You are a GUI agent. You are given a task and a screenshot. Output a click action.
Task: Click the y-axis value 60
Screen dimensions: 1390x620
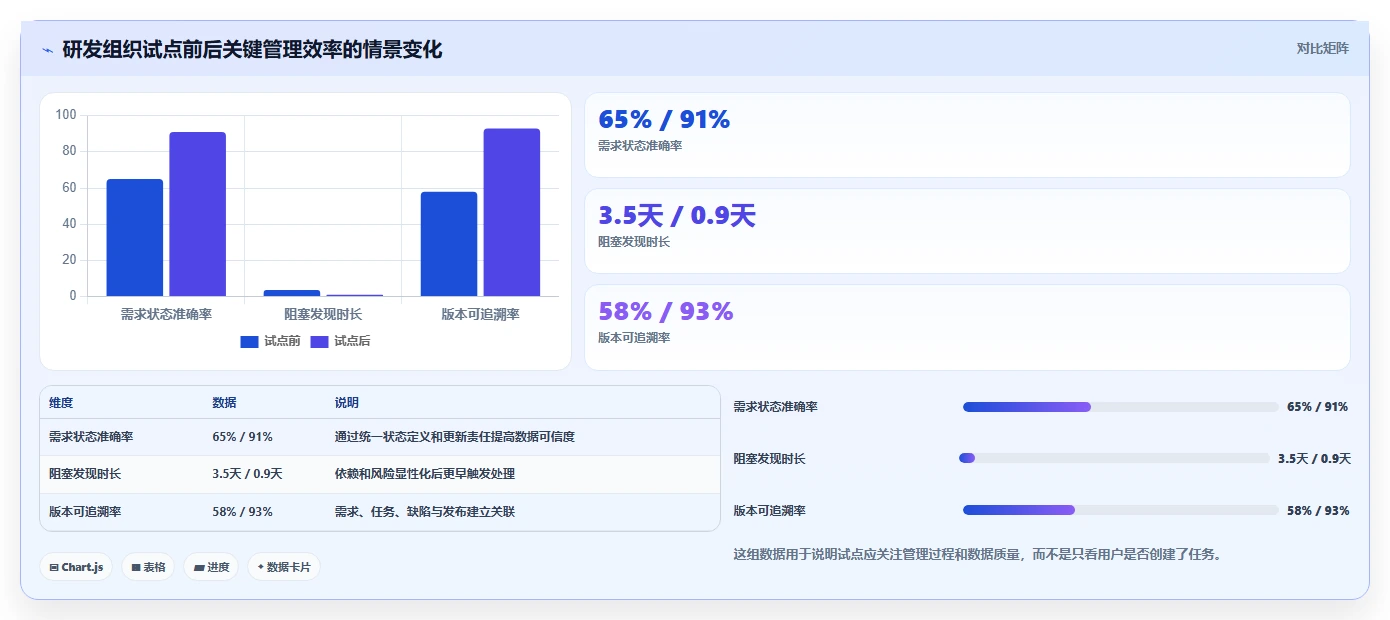(x=69, y=187)
